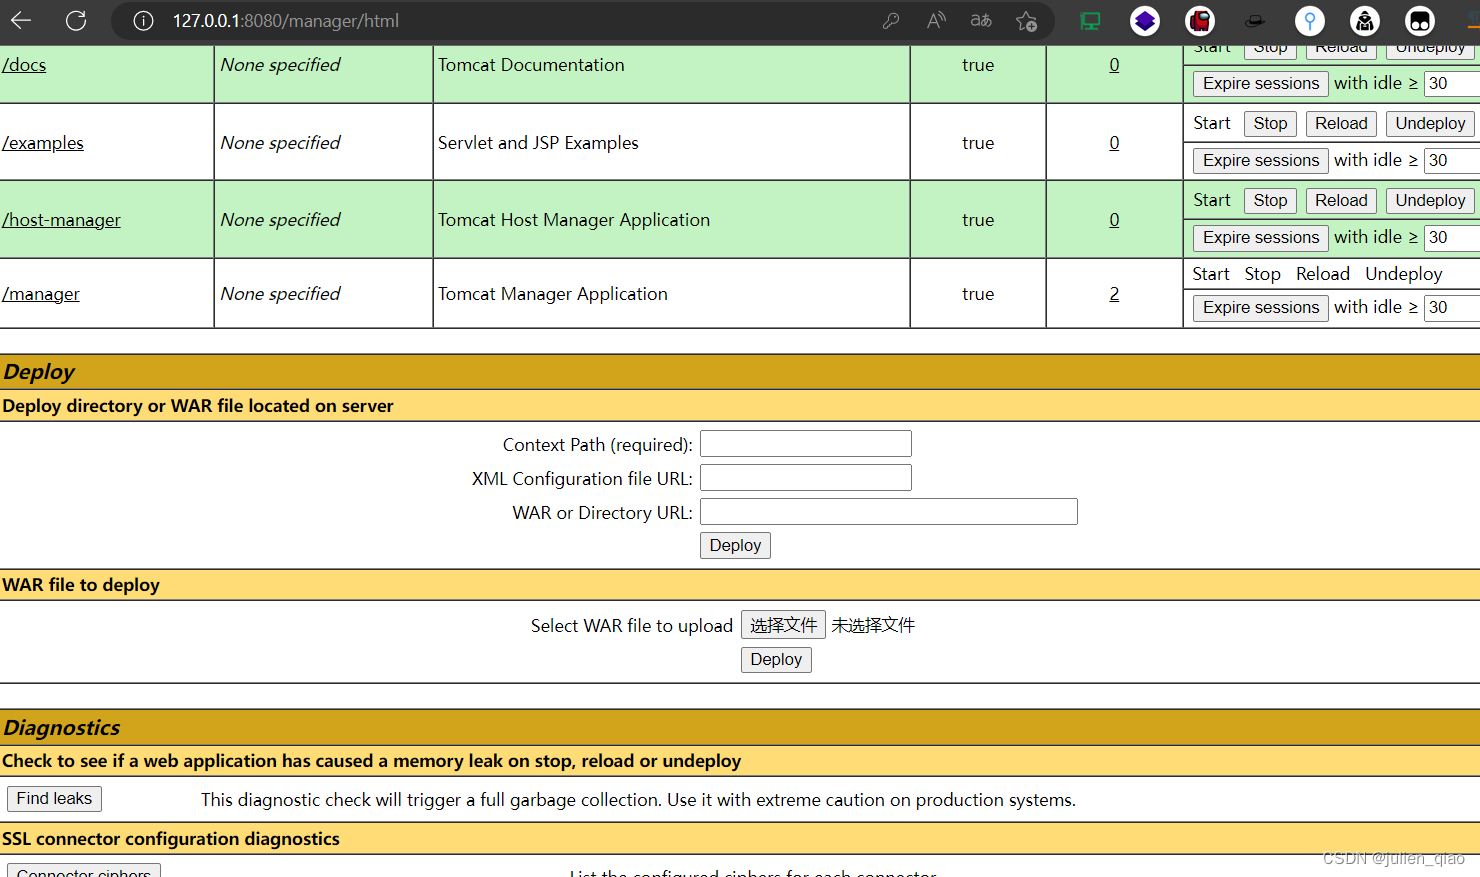Image resolution: width=1480 pixels, height=877 pixels.
Task: Expire sessions for /host-manager
Action: pos(1261,237)
